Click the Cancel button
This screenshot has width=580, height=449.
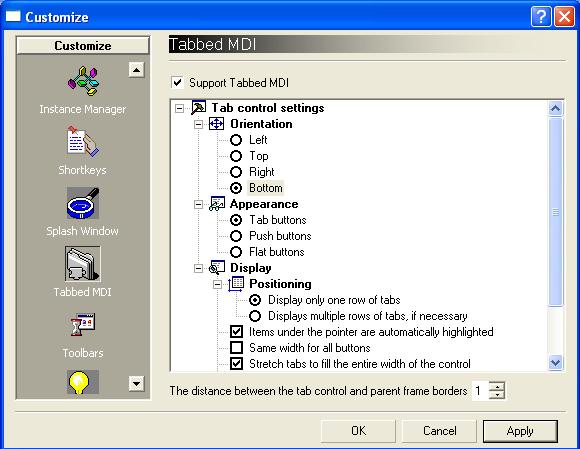(439, 431)
